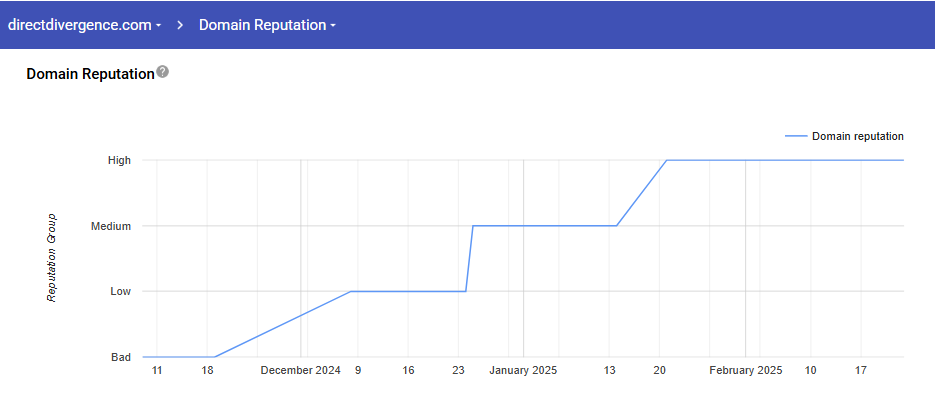Click the Low y-axis label
The image size is (935, 417).
coord(121,292)
